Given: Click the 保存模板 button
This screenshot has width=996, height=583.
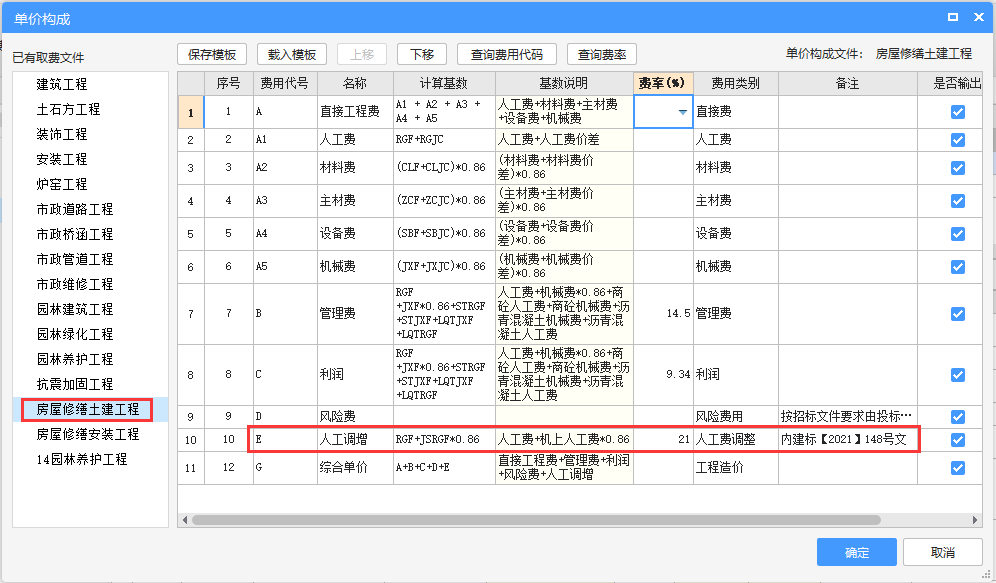Looking at the screenshot, I should 212,55.
